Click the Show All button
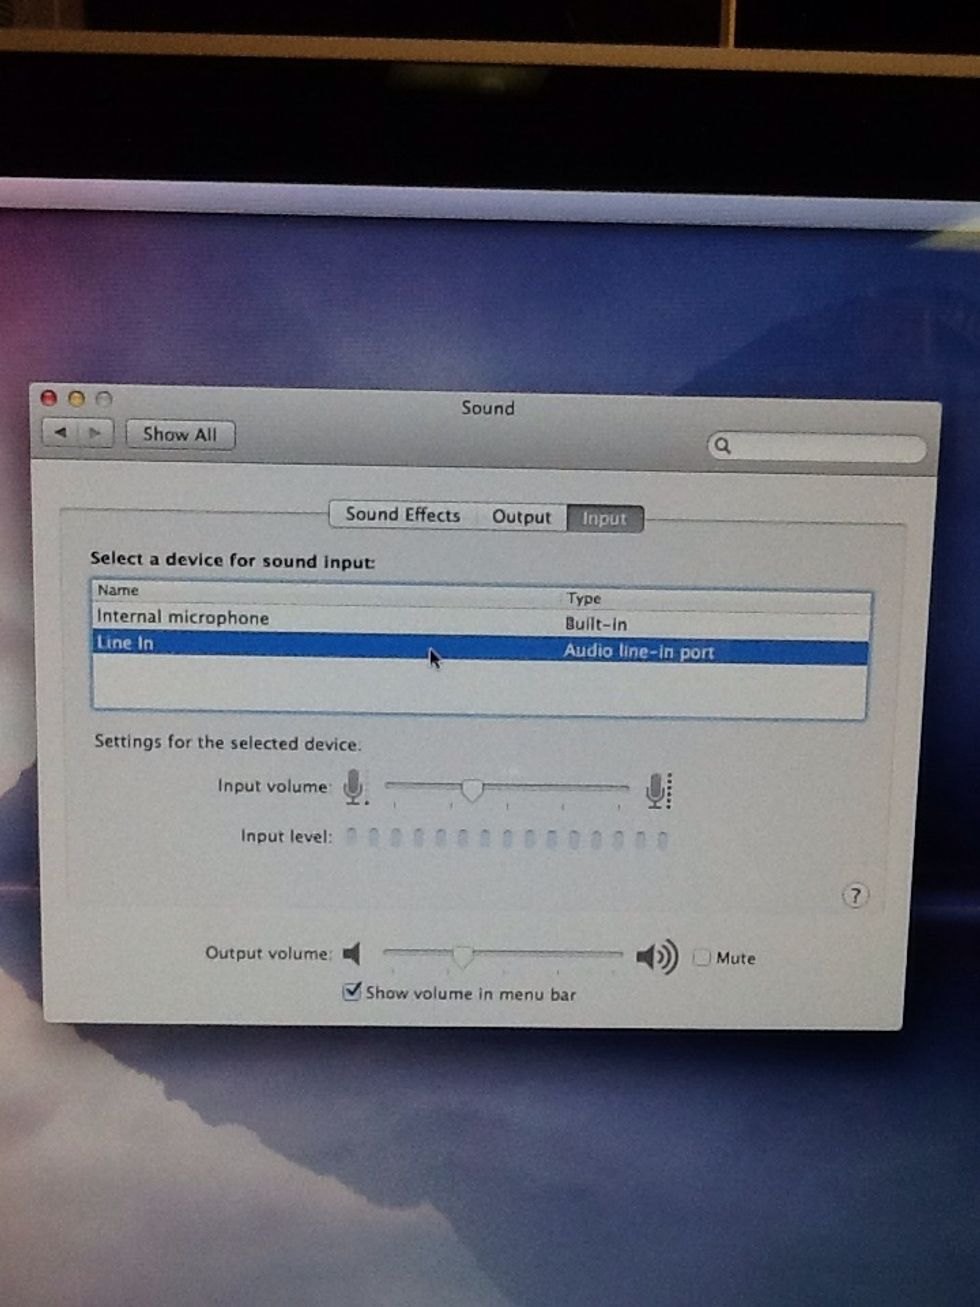 (x=179, y=434)
